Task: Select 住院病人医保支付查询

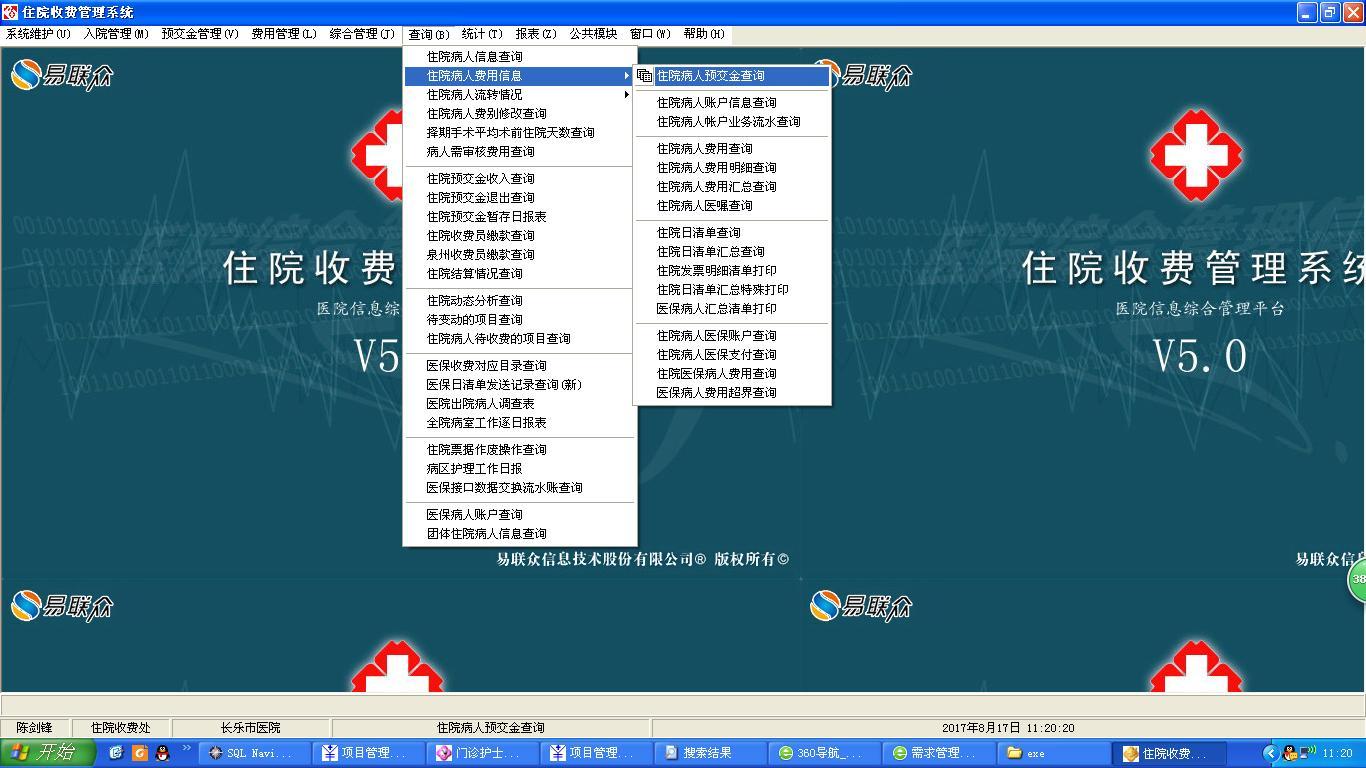Action: click(x=732, y=355)
